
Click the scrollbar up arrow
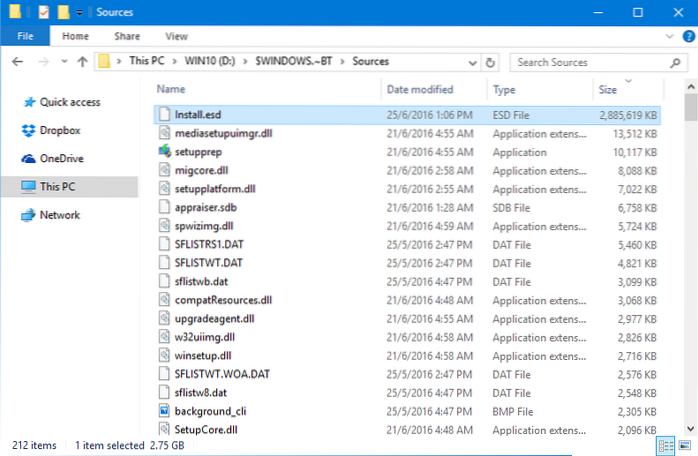pos(690,86)
